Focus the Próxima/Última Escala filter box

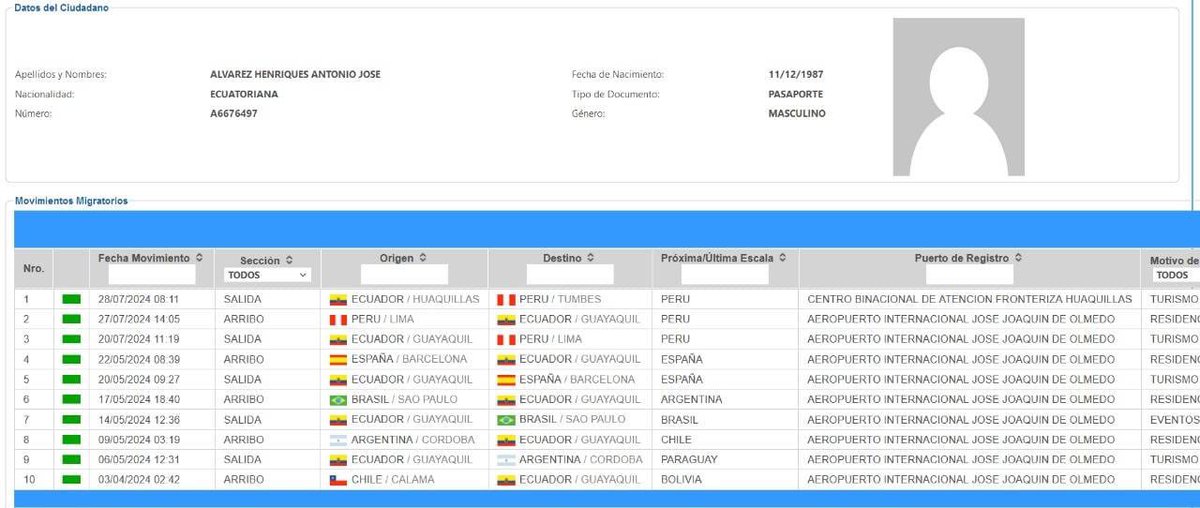click(725, 273)
